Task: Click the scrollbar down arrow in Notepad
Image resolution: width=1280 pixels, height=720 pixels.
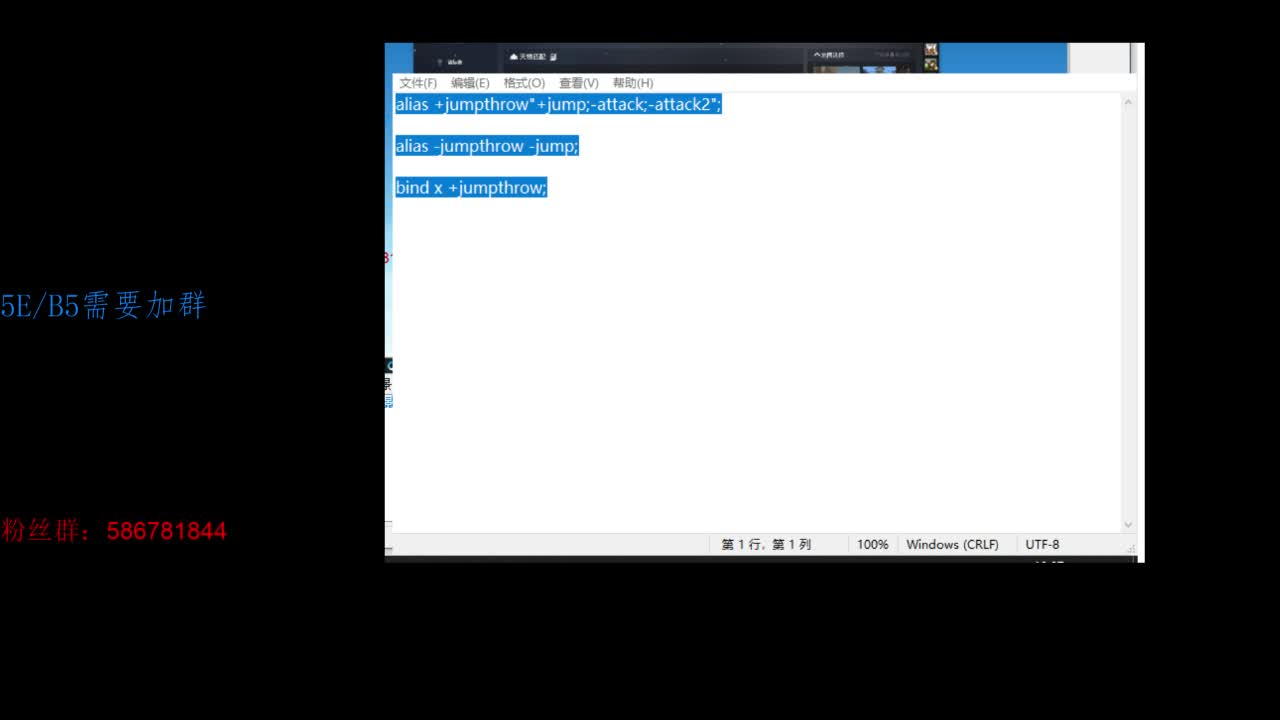Action: [x=1128, y=524]
